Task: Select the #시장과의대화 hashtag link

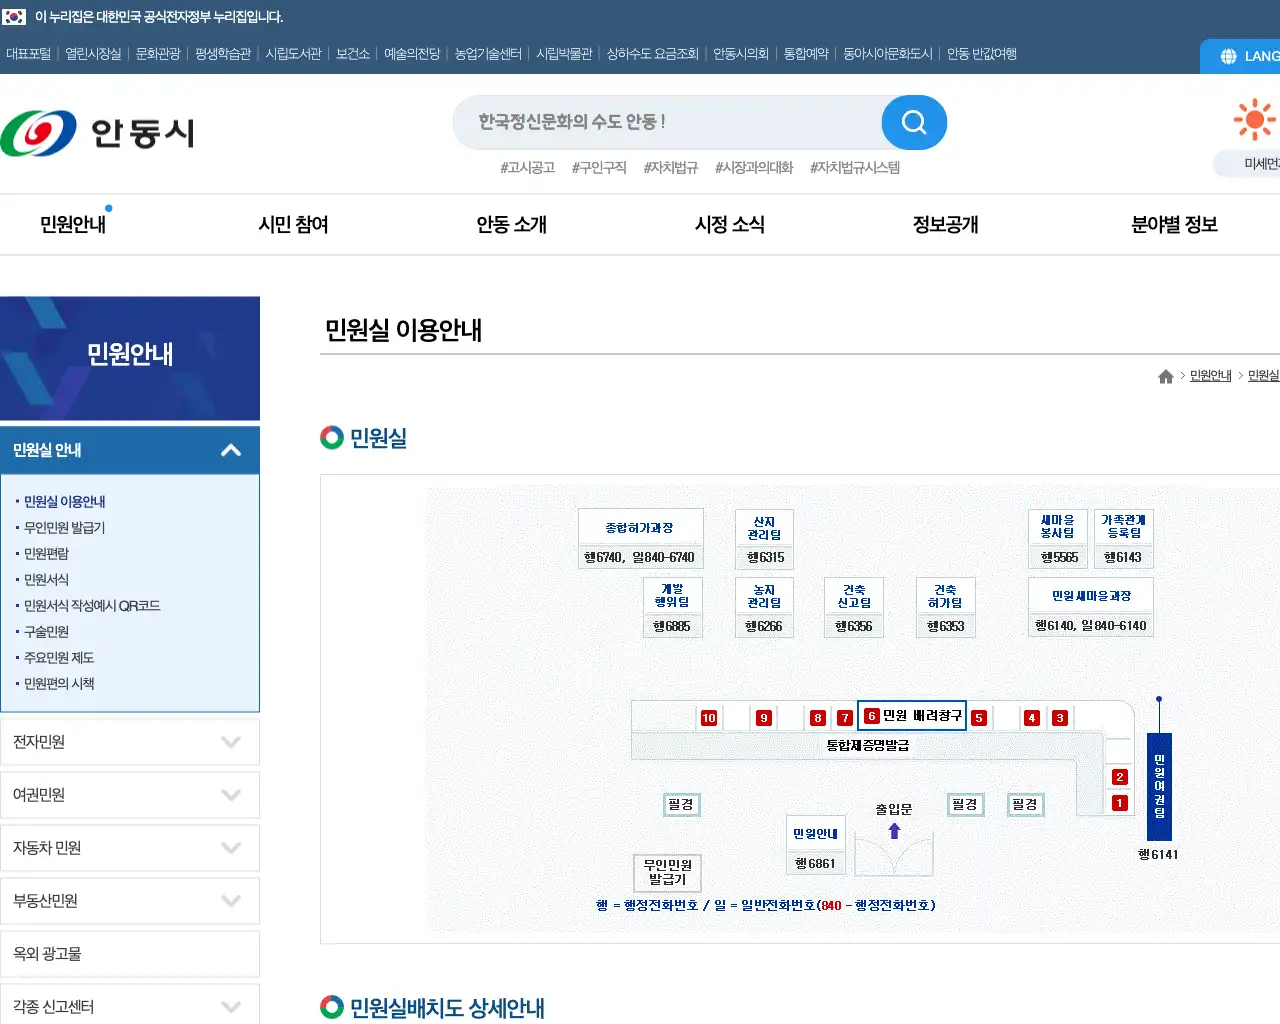Action: pyautogui.click(x=754, y=168)
